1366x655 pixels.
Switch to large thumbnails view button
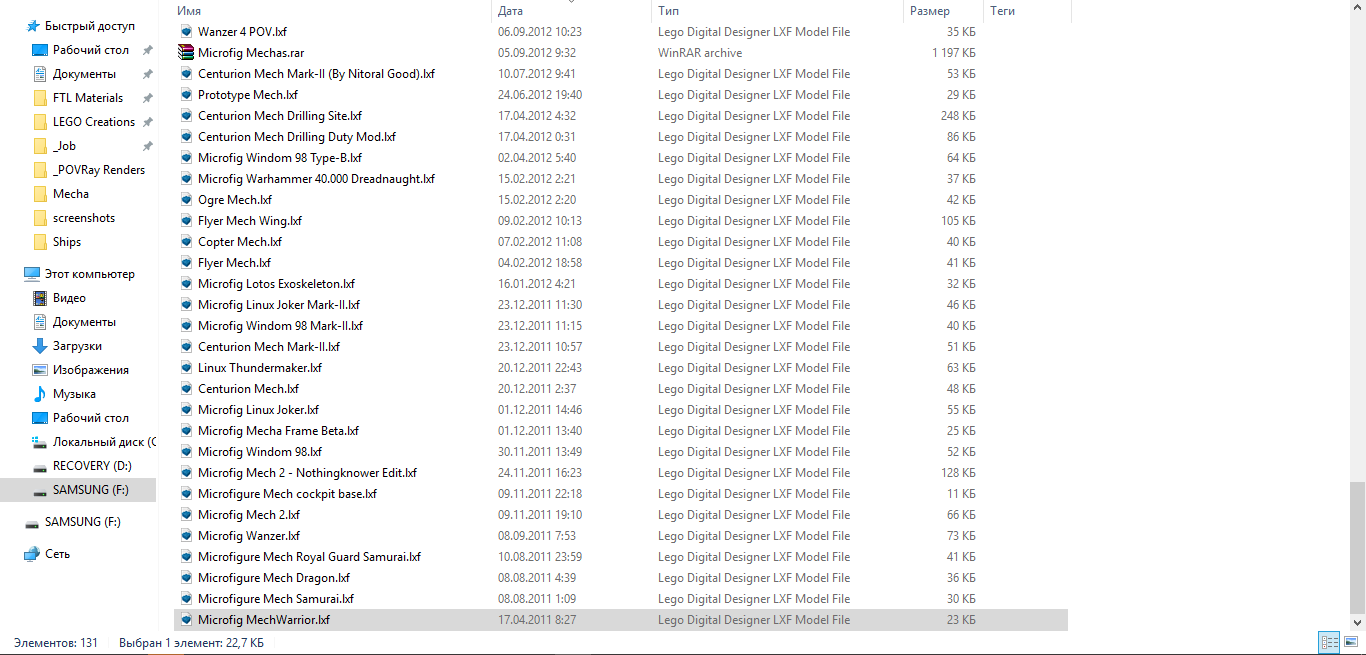1350,643
